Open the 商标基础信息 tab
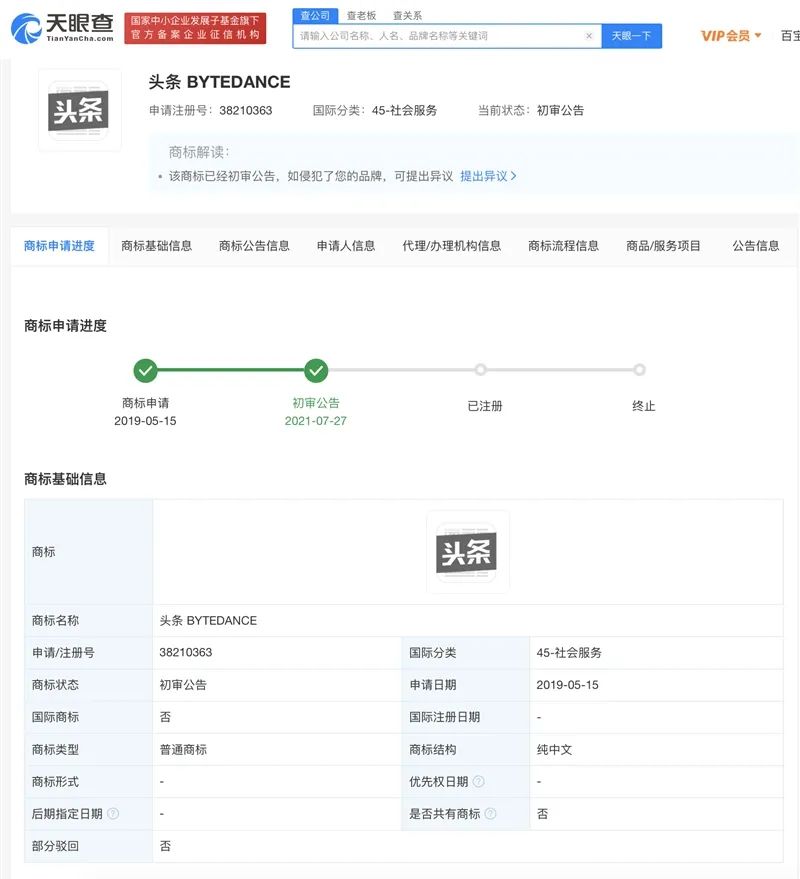Image resolution: width=800 pixels, height=879 pixels. (156, 246)
